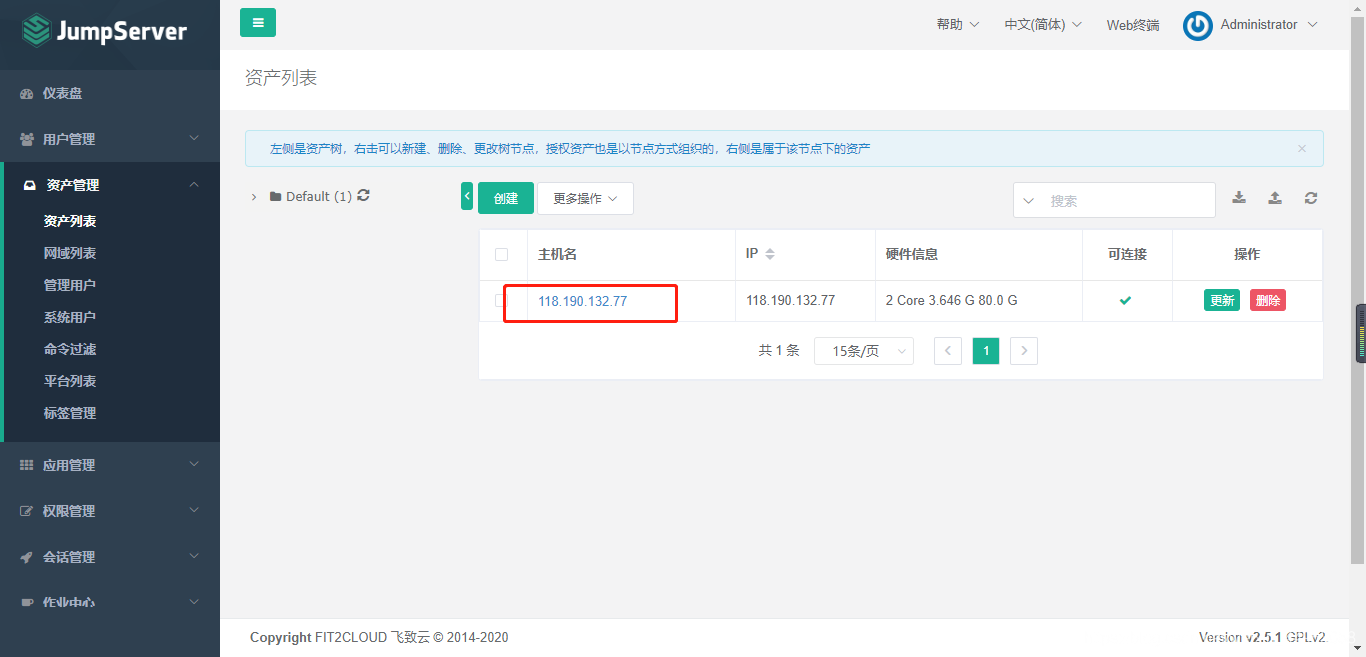Click the 权限管理 edit icon
Image resolution: width=1366 pixels, height=657 pixels.
click(27, 511)
